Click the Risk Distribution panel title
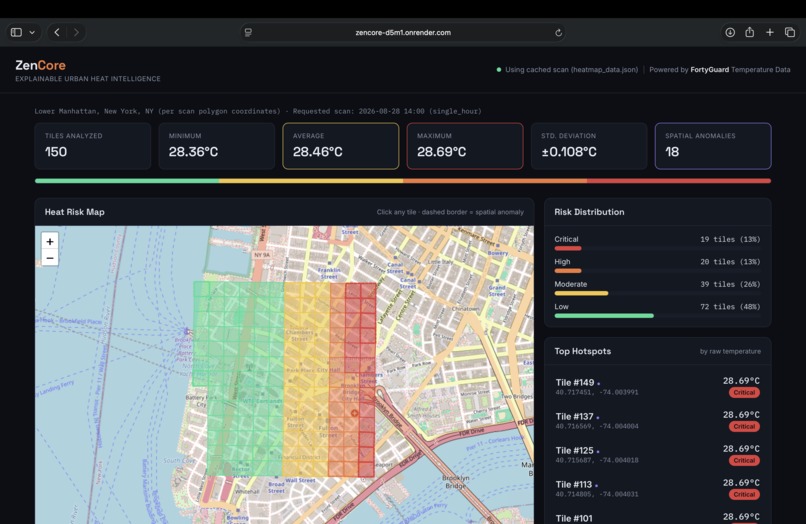 coord(589,212)
